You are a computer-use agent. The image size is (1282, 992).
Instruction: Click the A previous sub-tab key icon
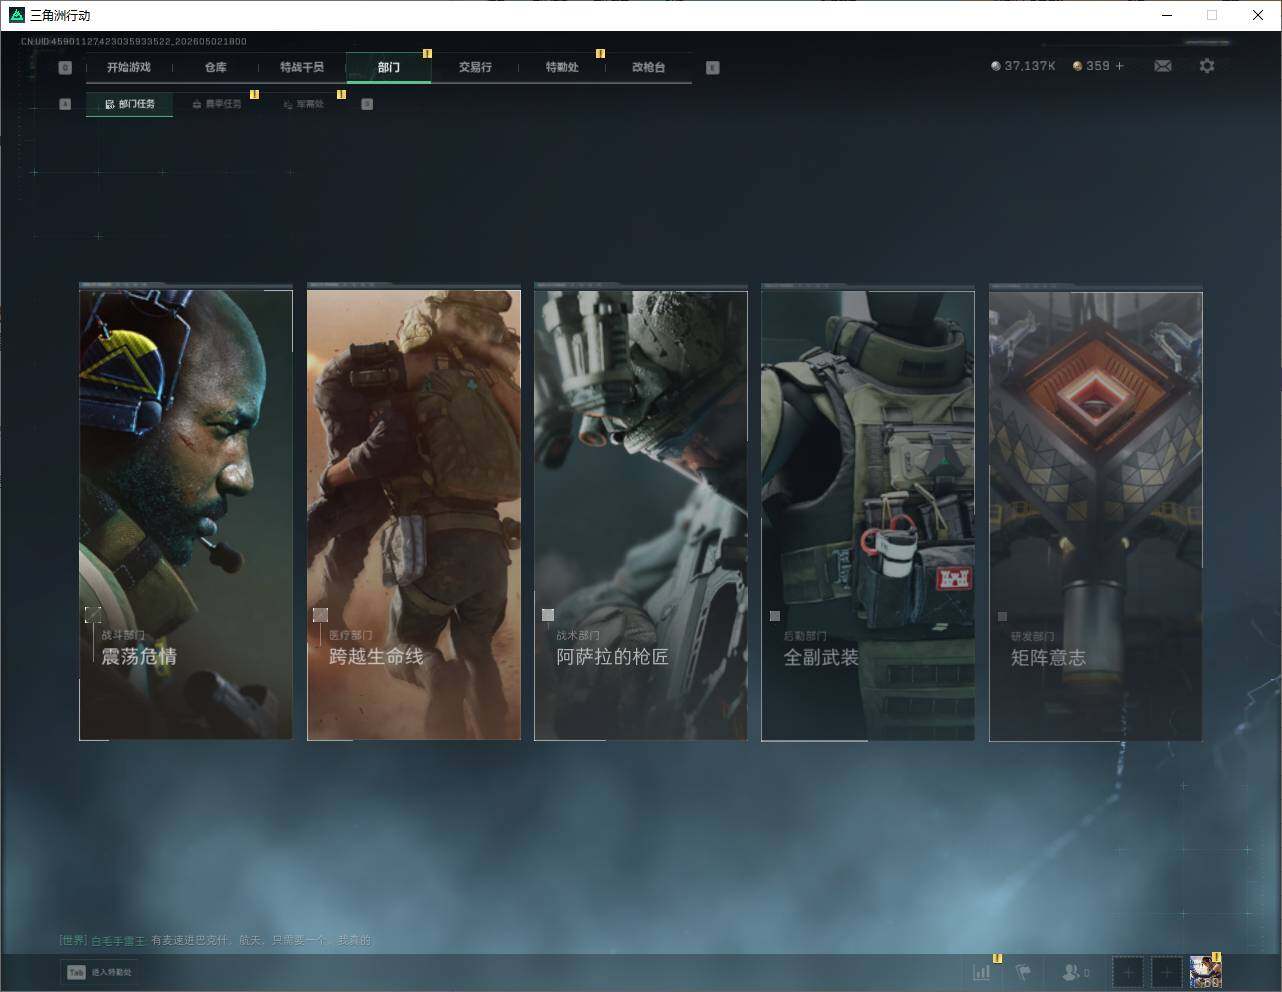[x=65, y=104]
